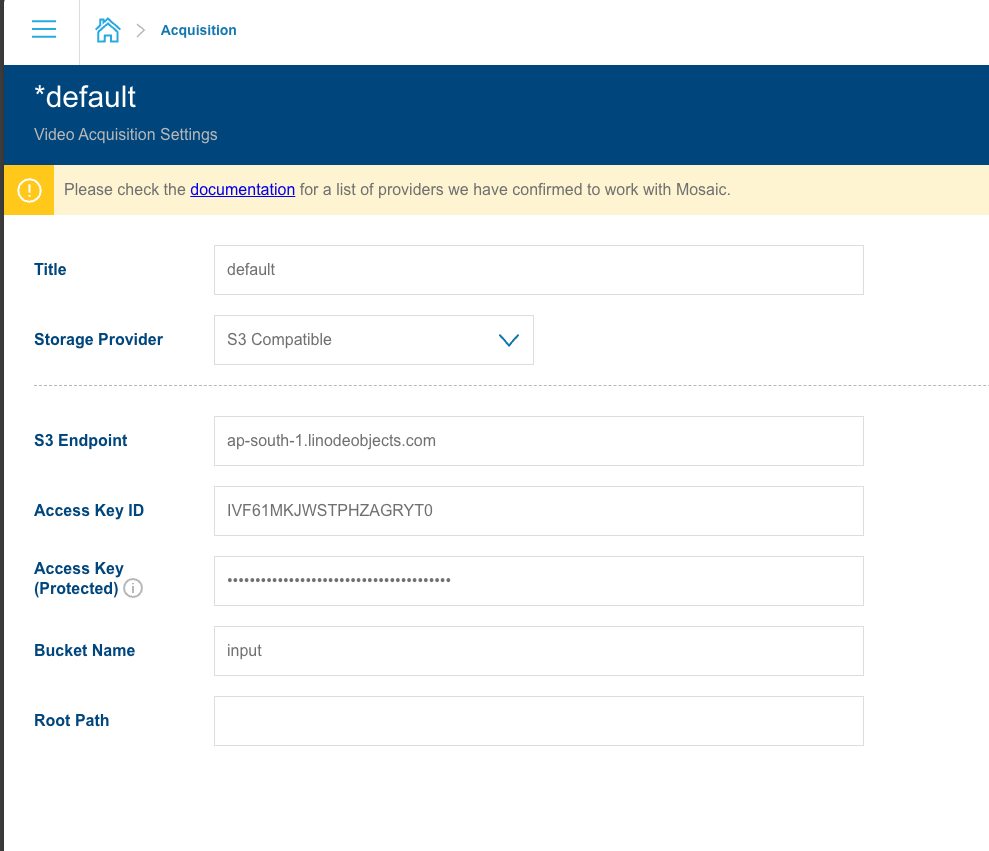Open the hamburger navigation menu
Screen dimensions: 989x851
43,30
